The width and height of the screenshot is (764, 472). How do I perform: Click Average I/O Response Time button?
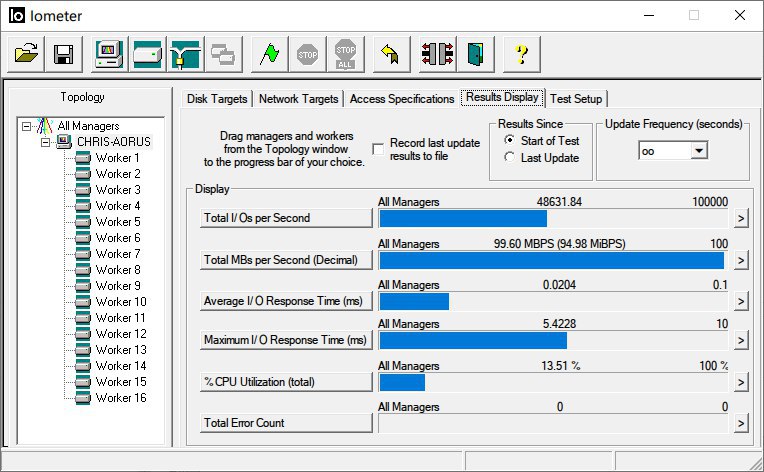pyautogui.click(x=286, y=301)
